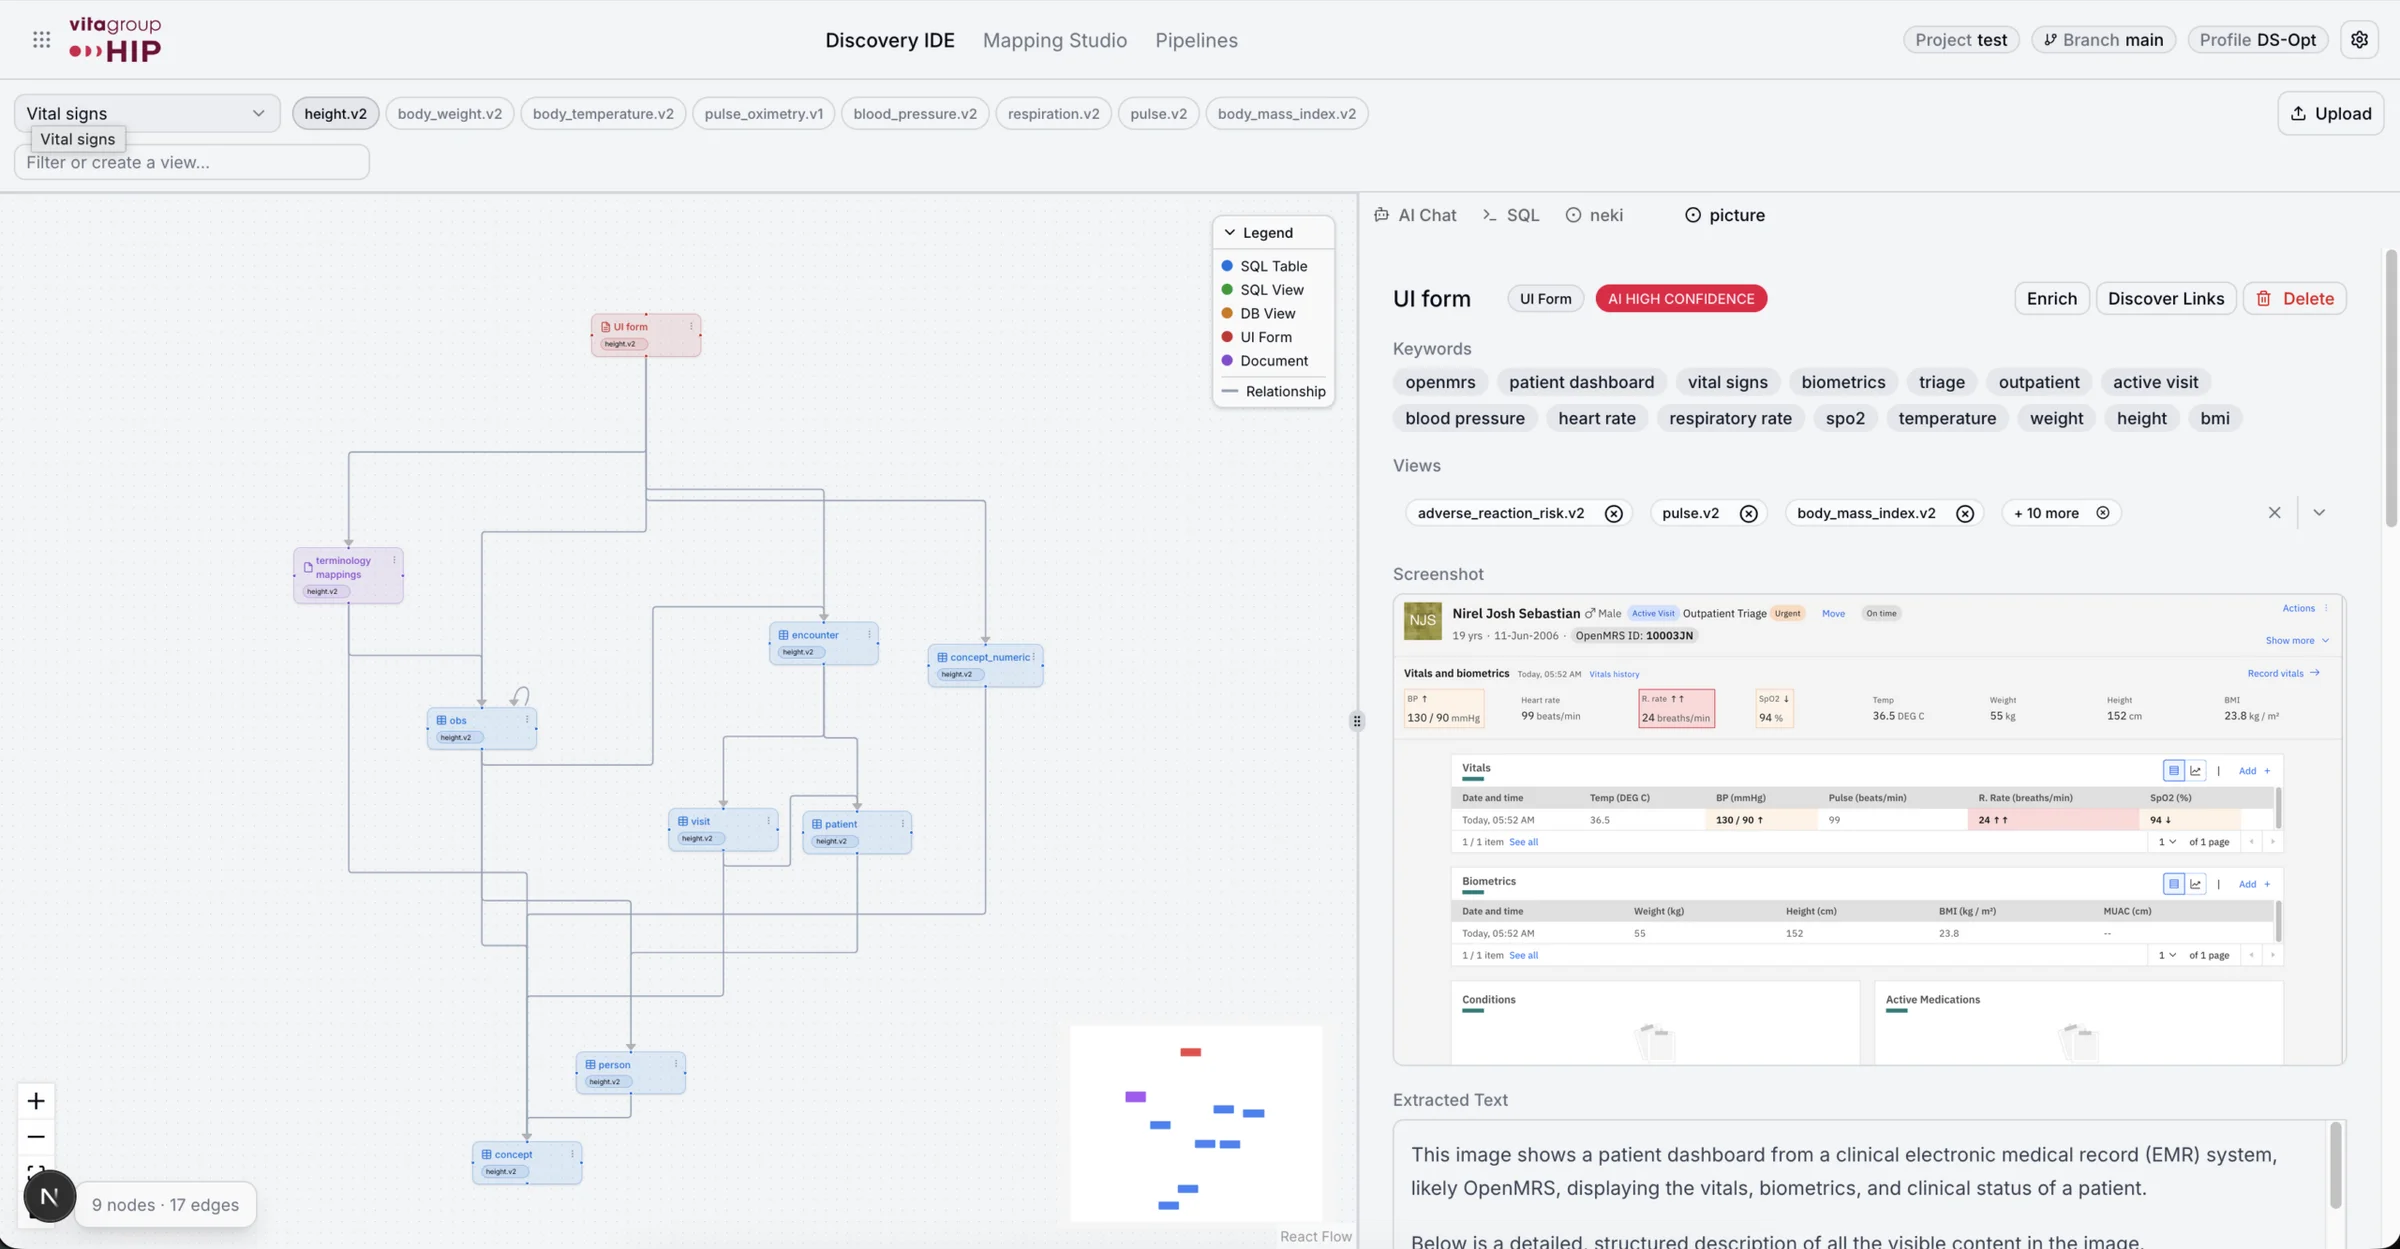This screenshot has height=1249, width=2400.
Task: Switch to Mapping Studio tab
Action: coord(1054,40)
